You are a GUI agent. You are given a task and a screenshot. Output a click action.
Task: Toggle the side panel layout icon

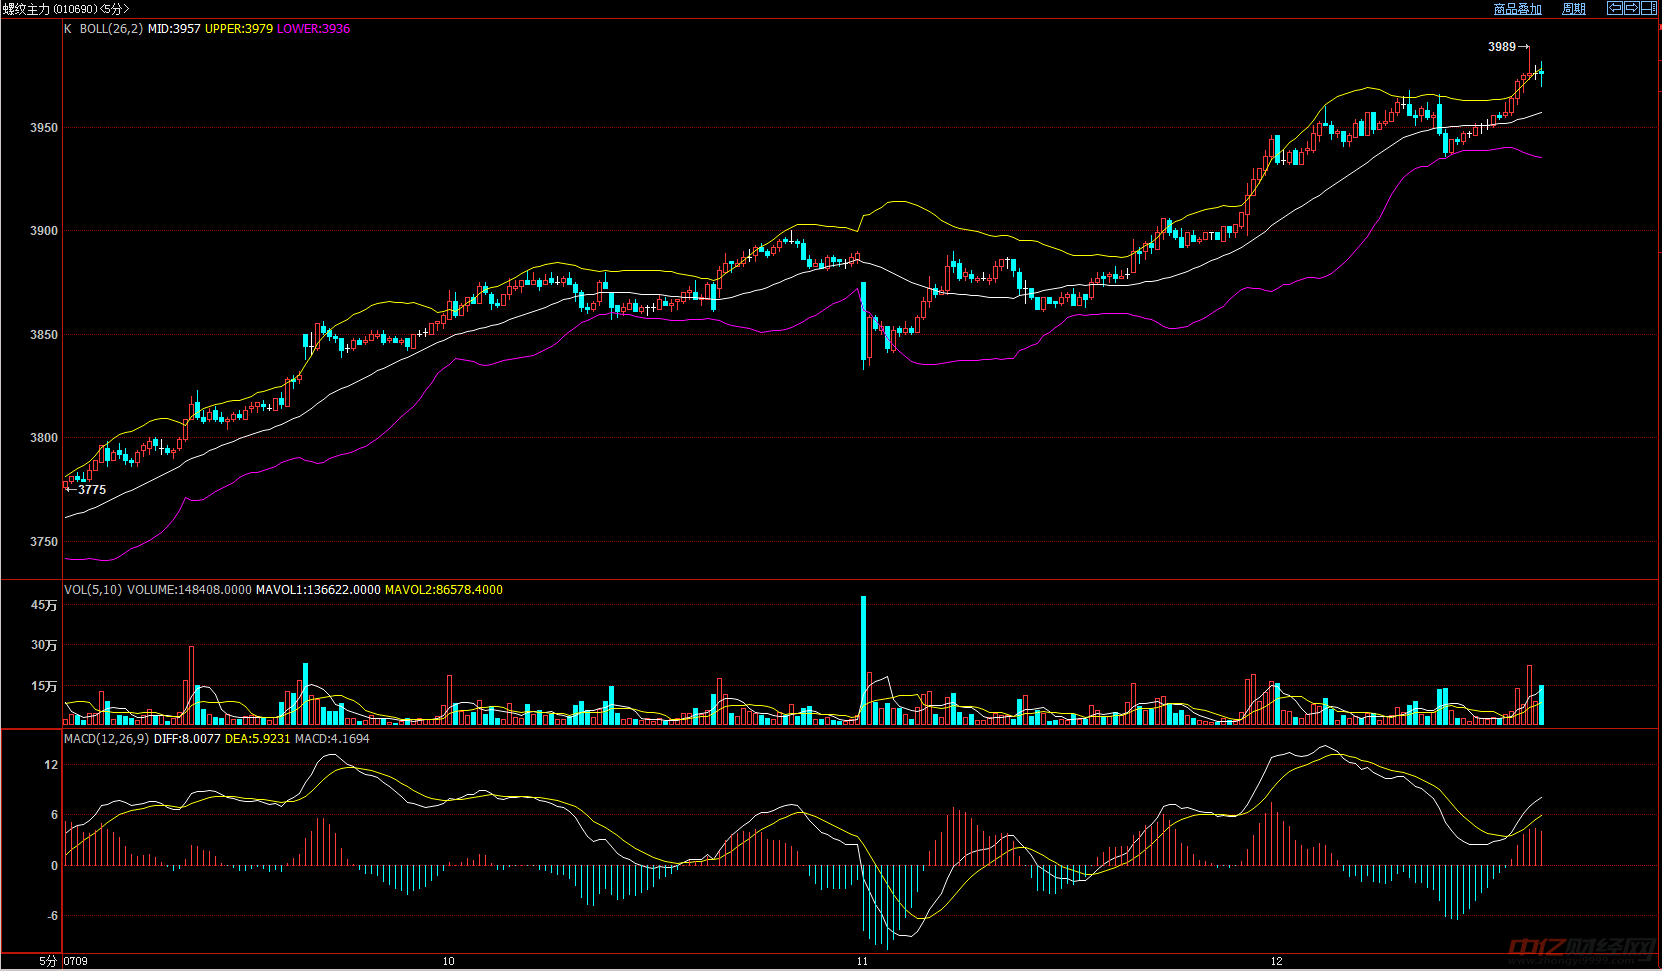click(1649, 8)
